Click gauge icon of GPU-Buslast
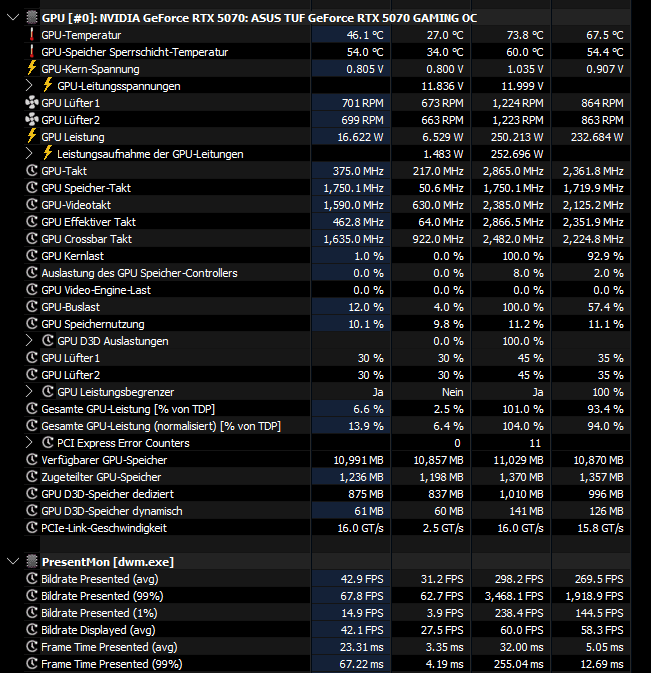The width and height of the screenshot is (651, 673). pos(32,307)
